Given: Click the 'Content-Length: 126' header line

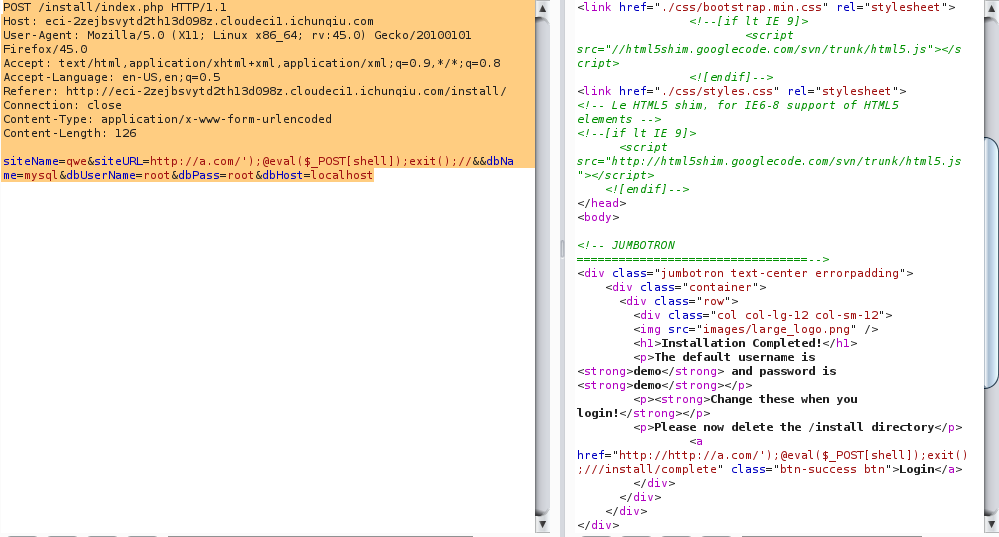Looking at the screenshot, I should pyautogui.click(x=70, y=134).
